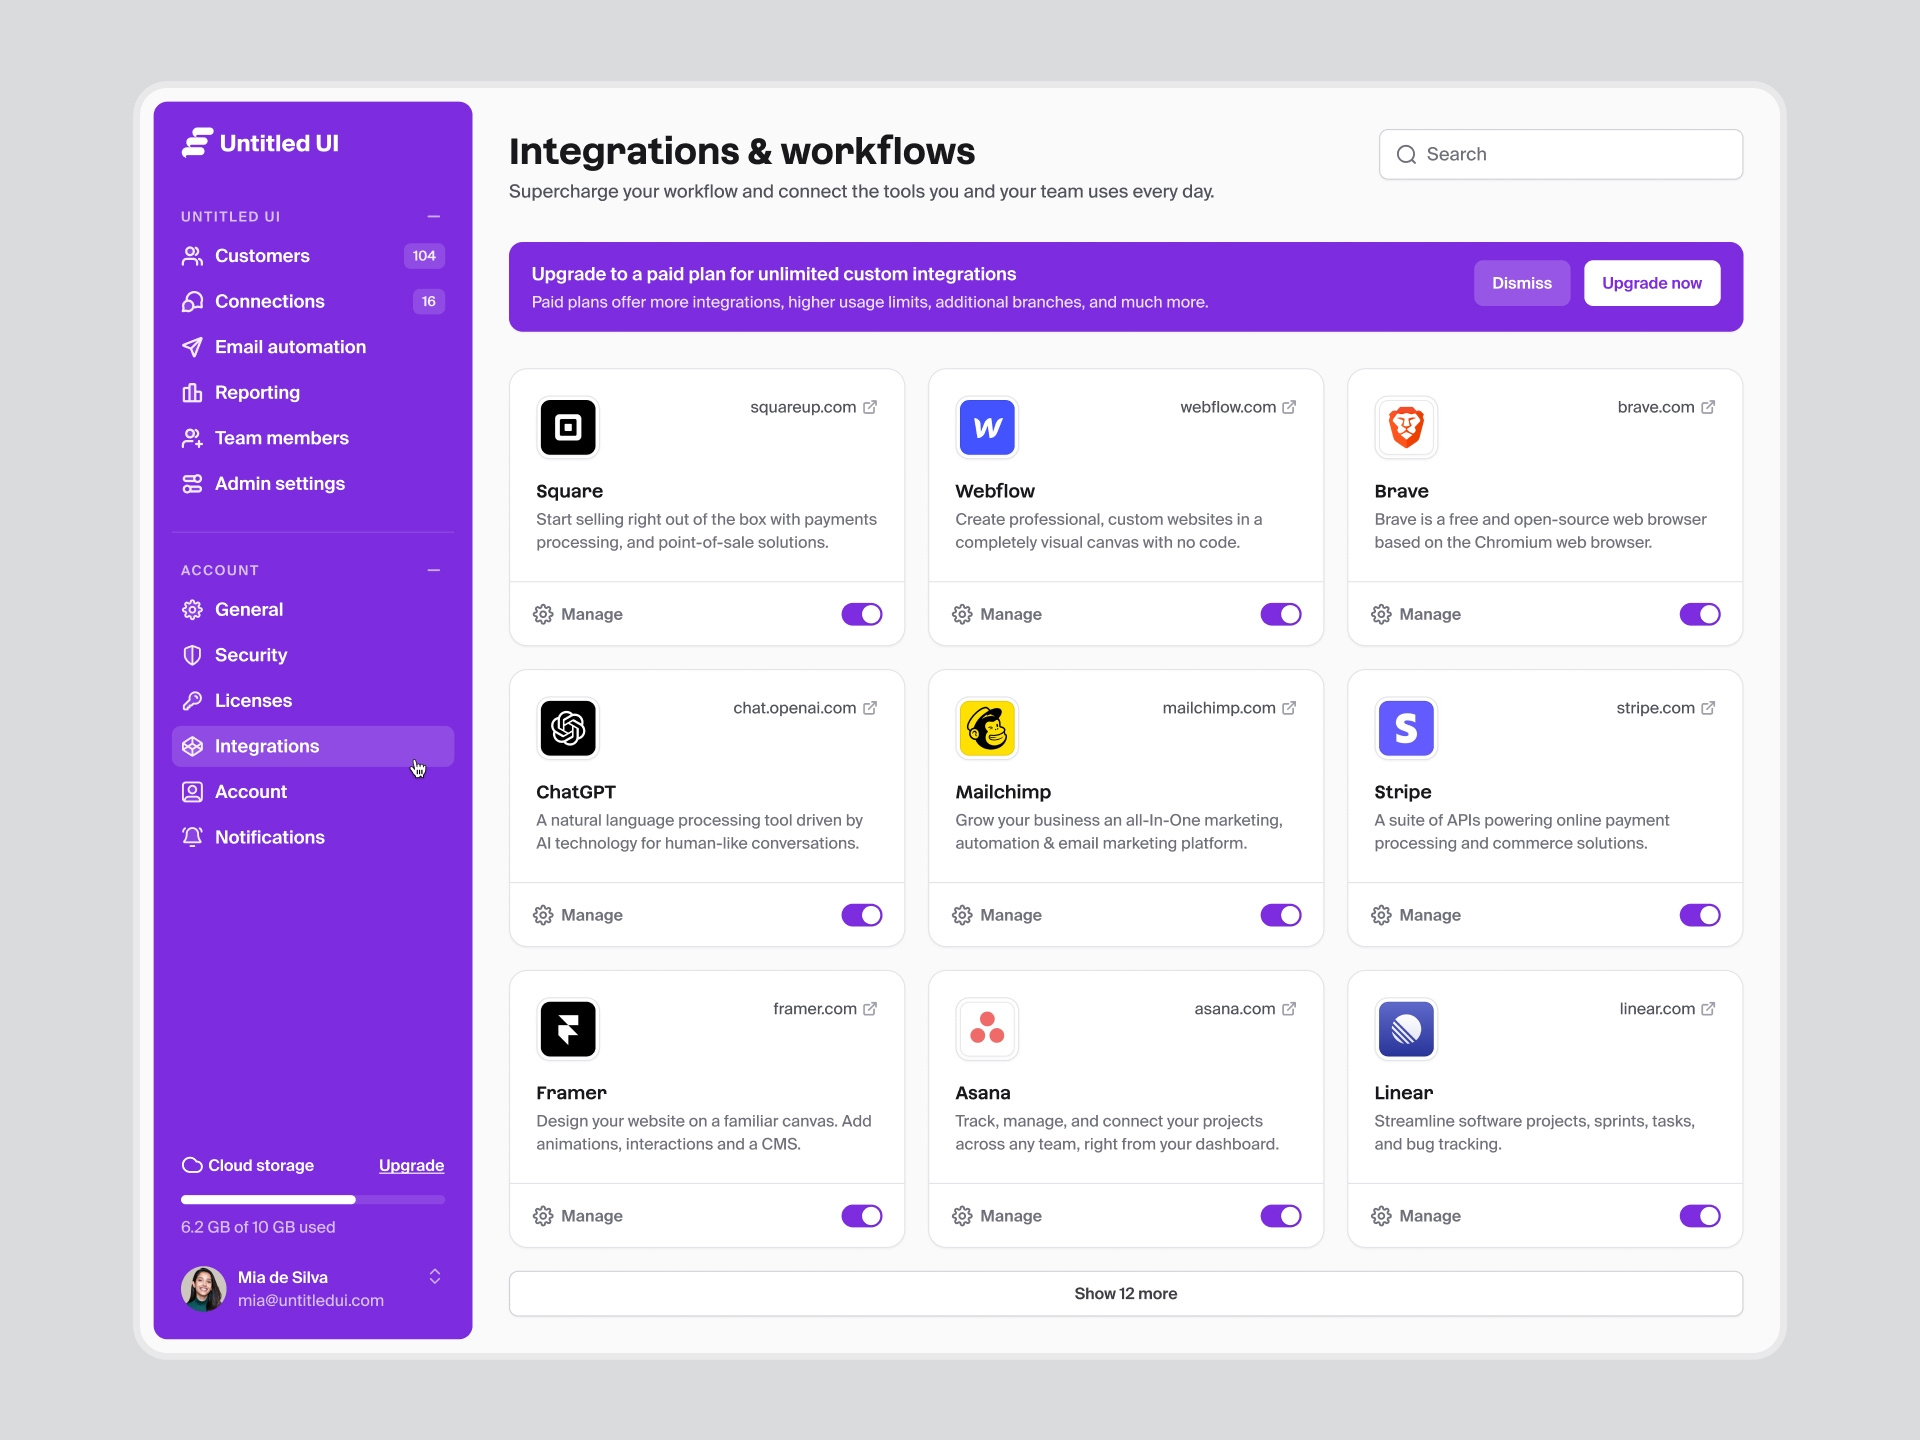The image size is (1920, 1440).
Task: Open Mia de Silva's account menu chevron
Action: (435, 1276)
